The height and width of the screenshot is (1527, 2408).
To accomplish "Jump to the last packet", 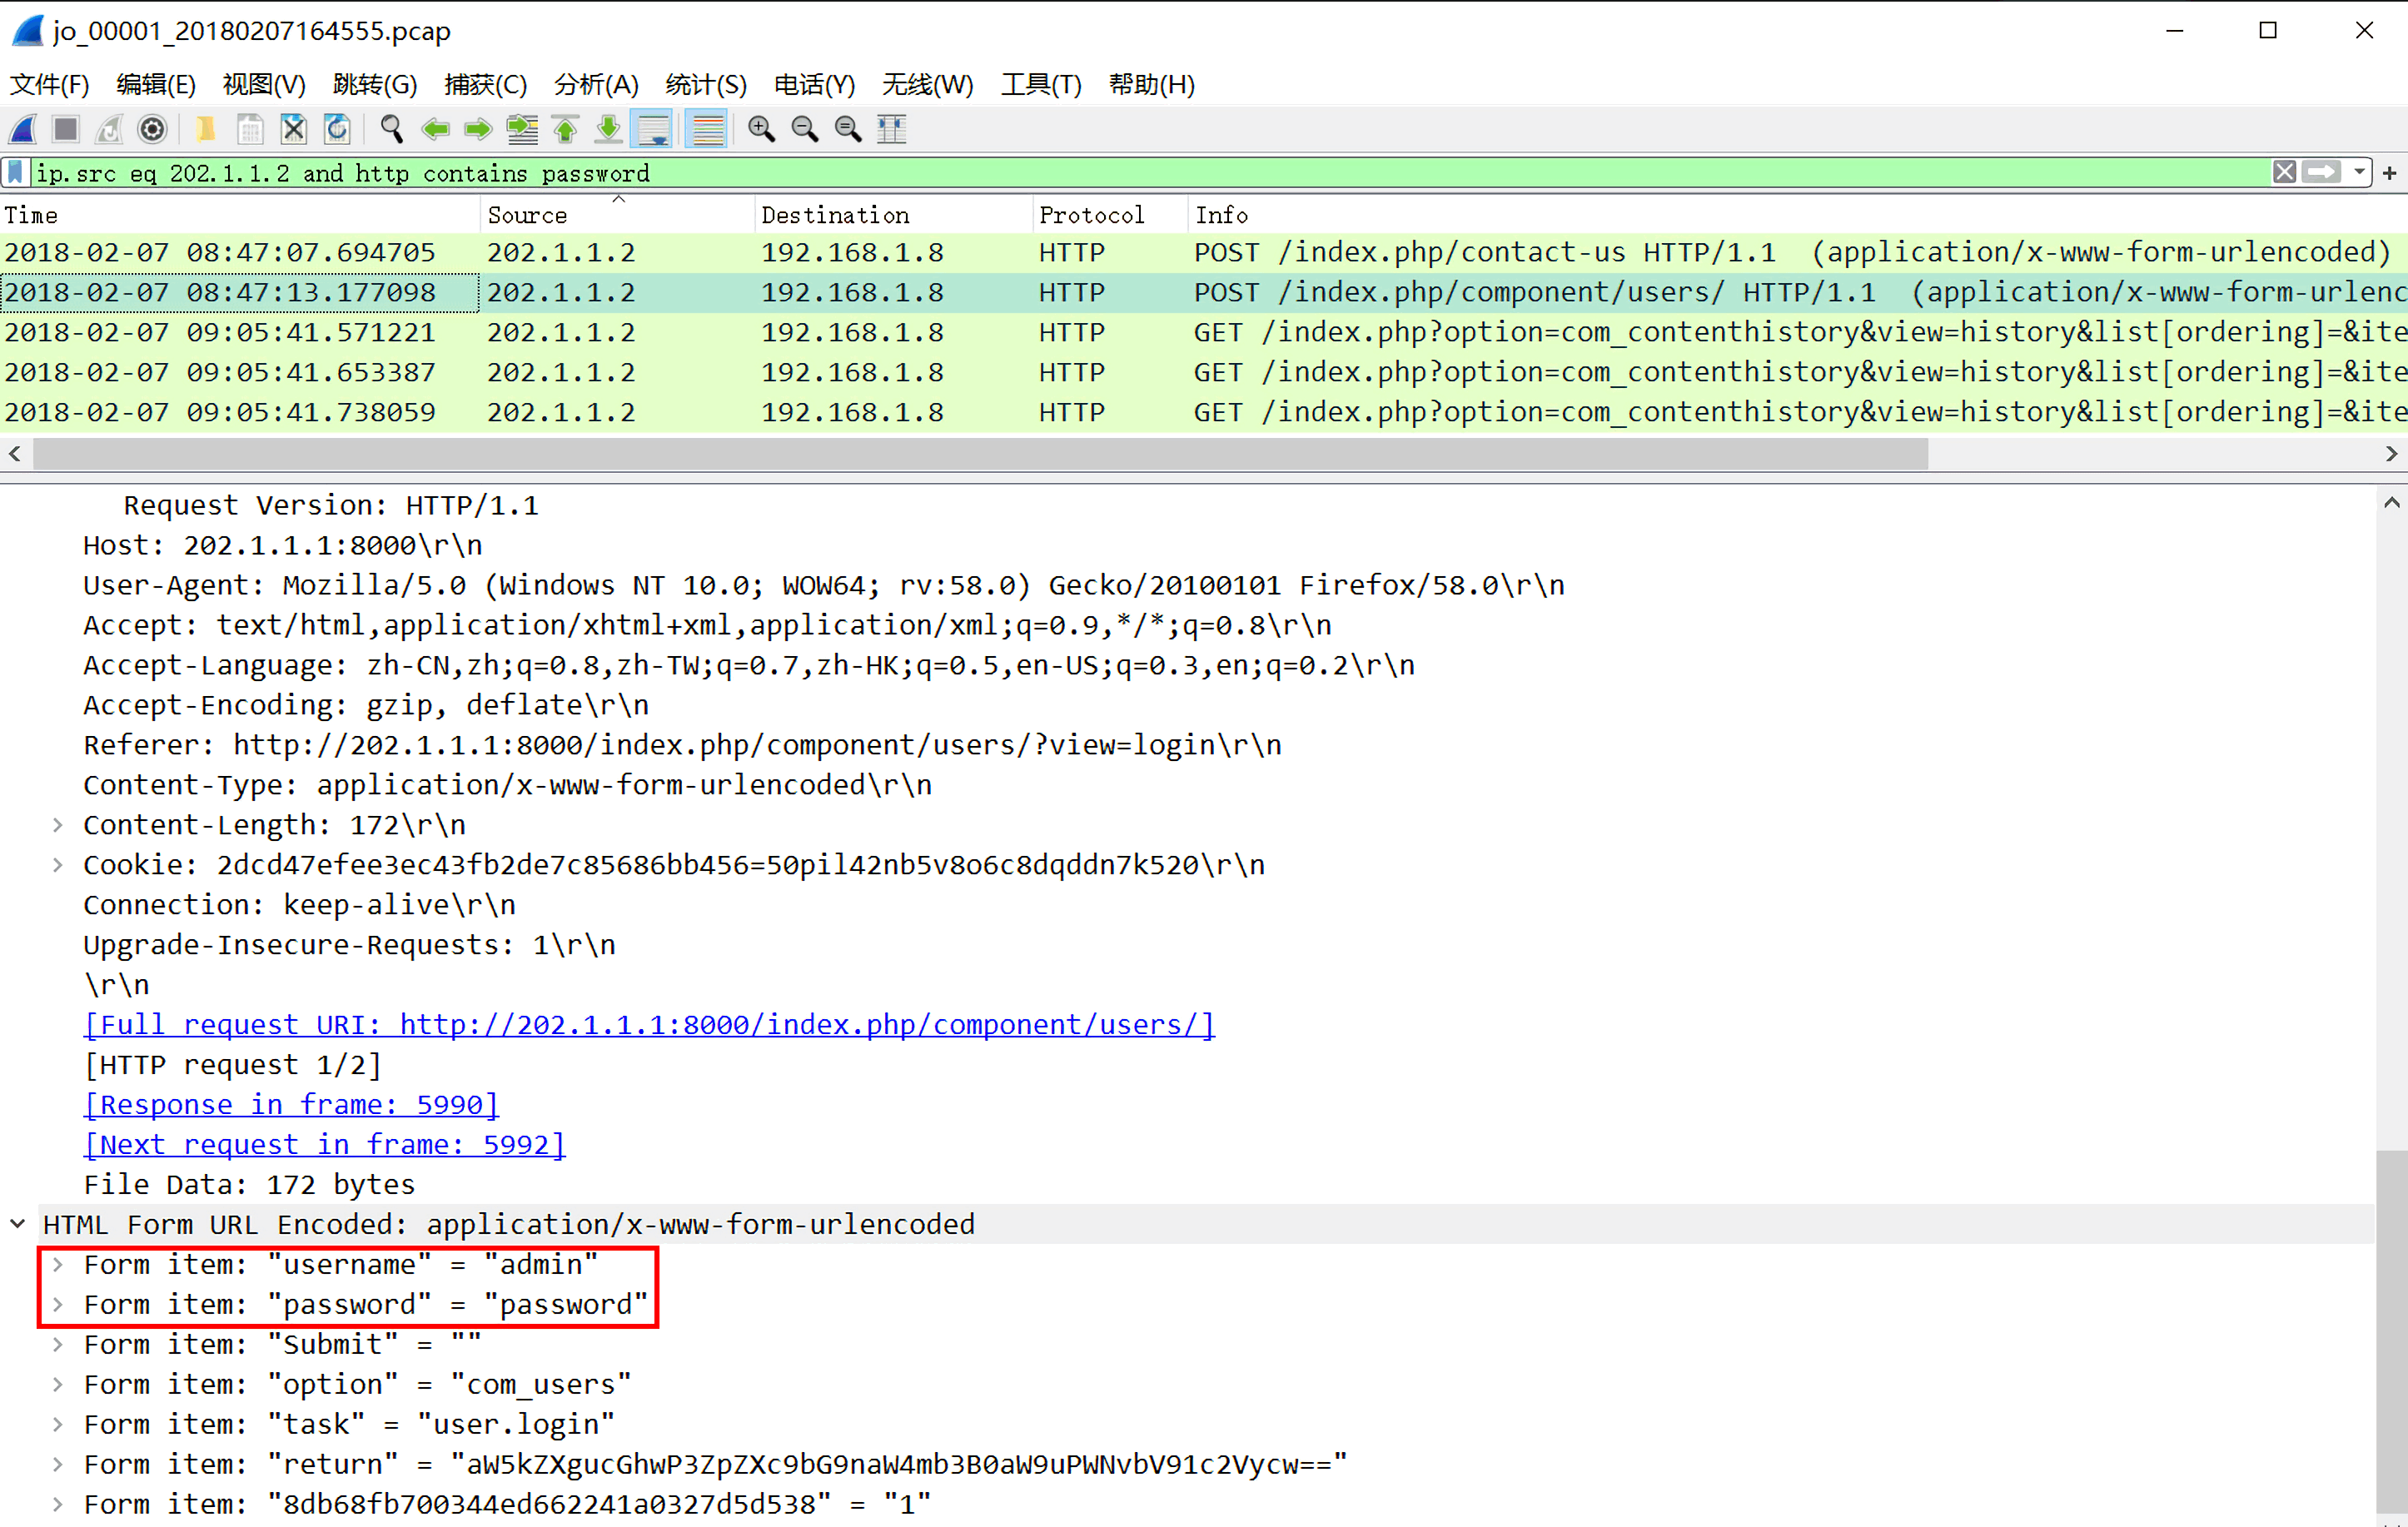I will click(608, 129).
